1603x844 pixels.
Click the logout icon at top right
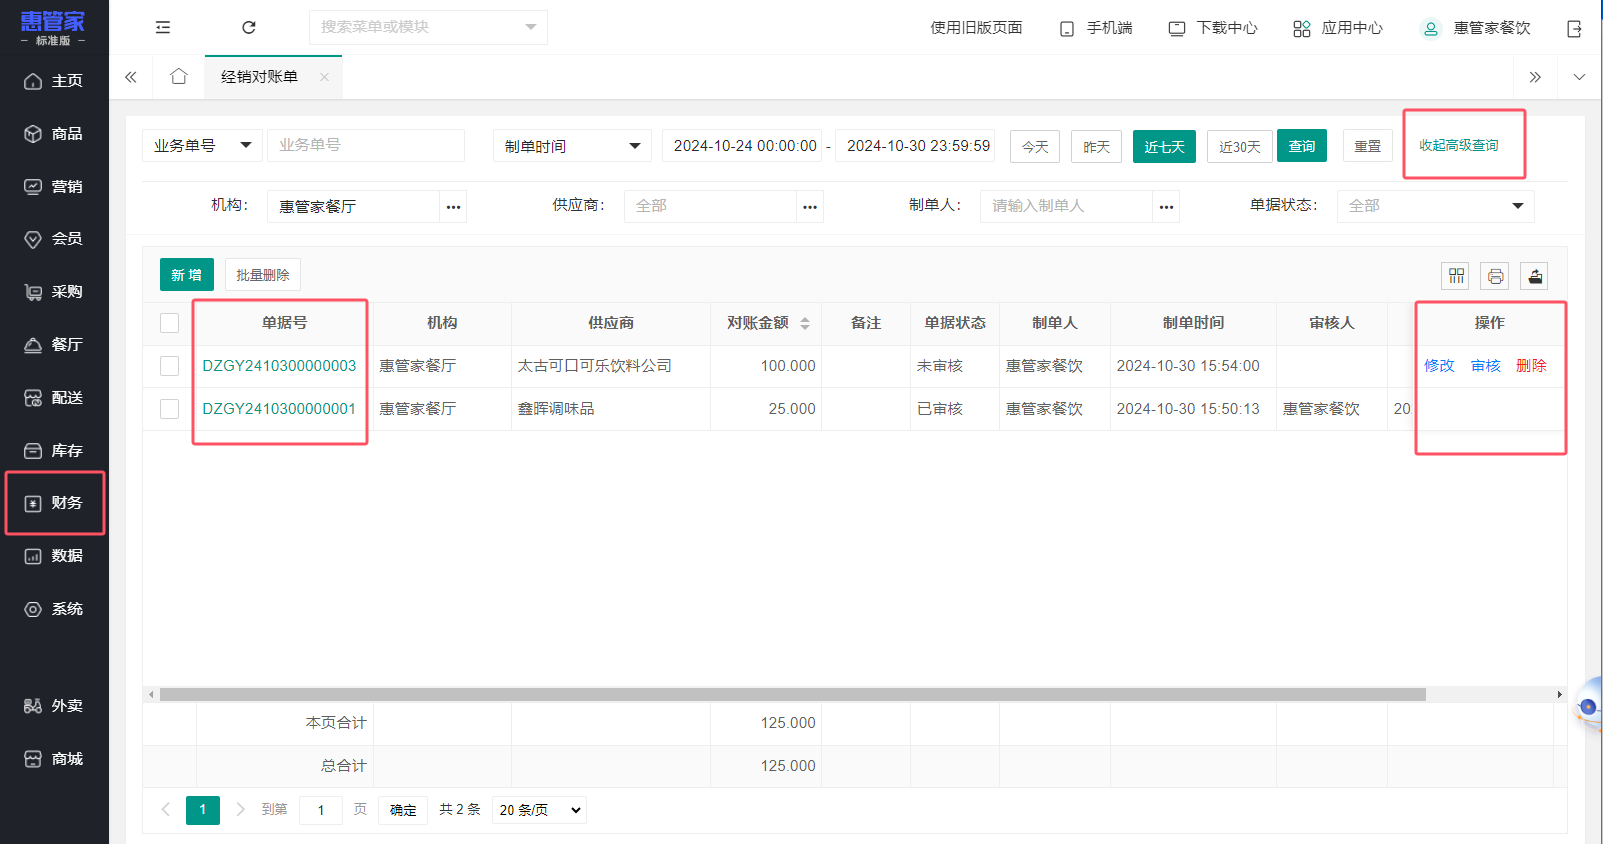(1574, 29)
